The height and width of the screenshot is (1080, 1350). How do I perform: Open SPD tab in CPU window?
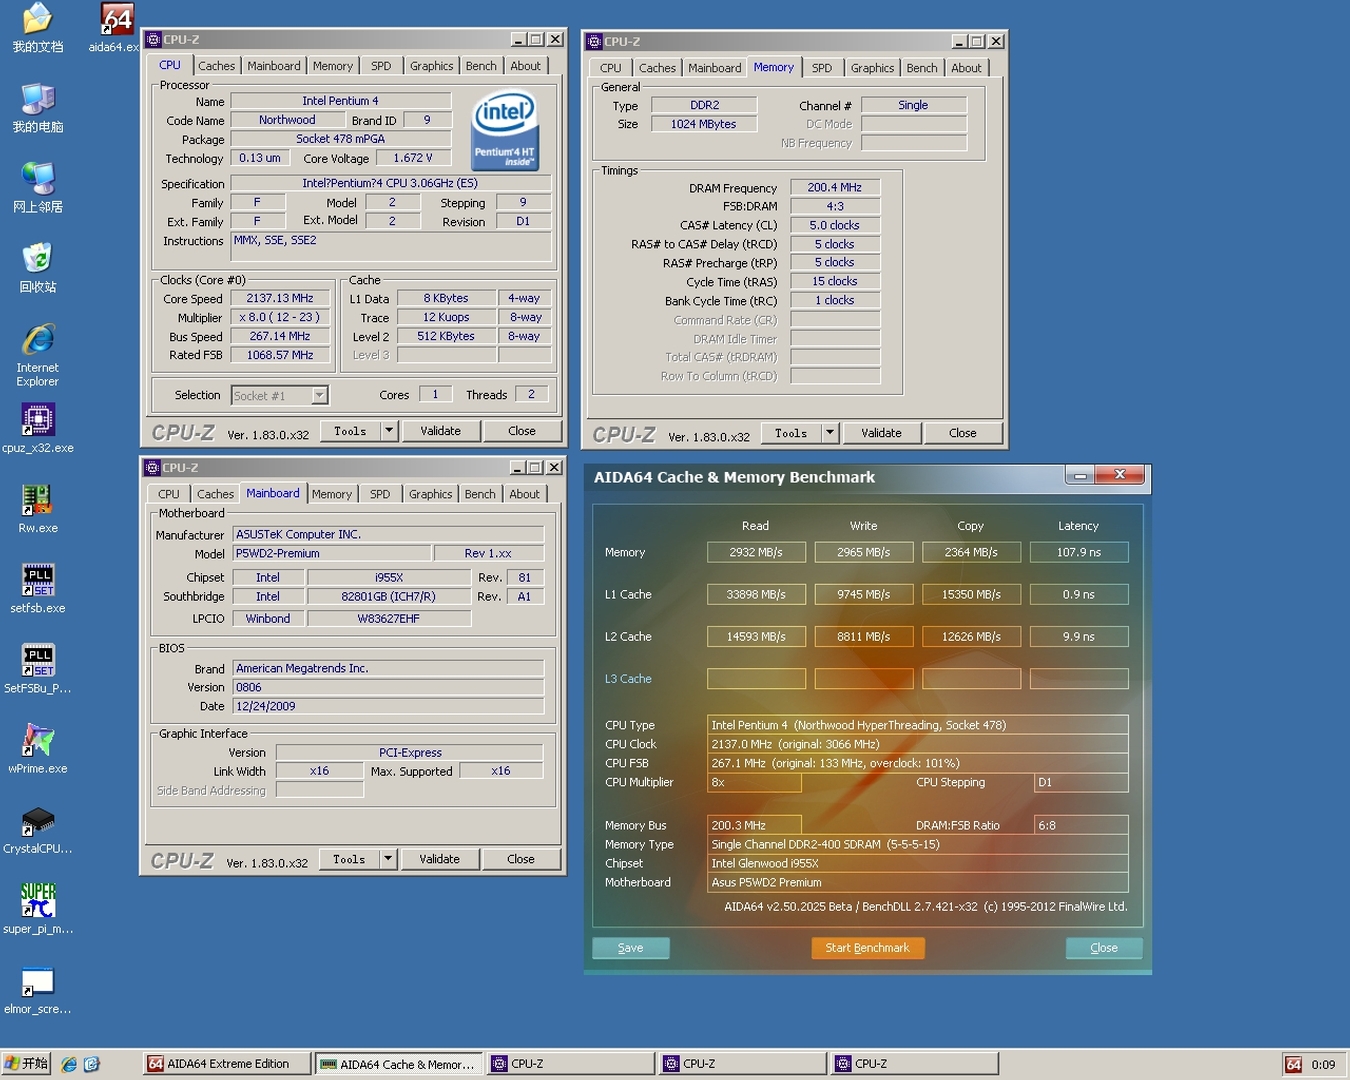(381, 66)
